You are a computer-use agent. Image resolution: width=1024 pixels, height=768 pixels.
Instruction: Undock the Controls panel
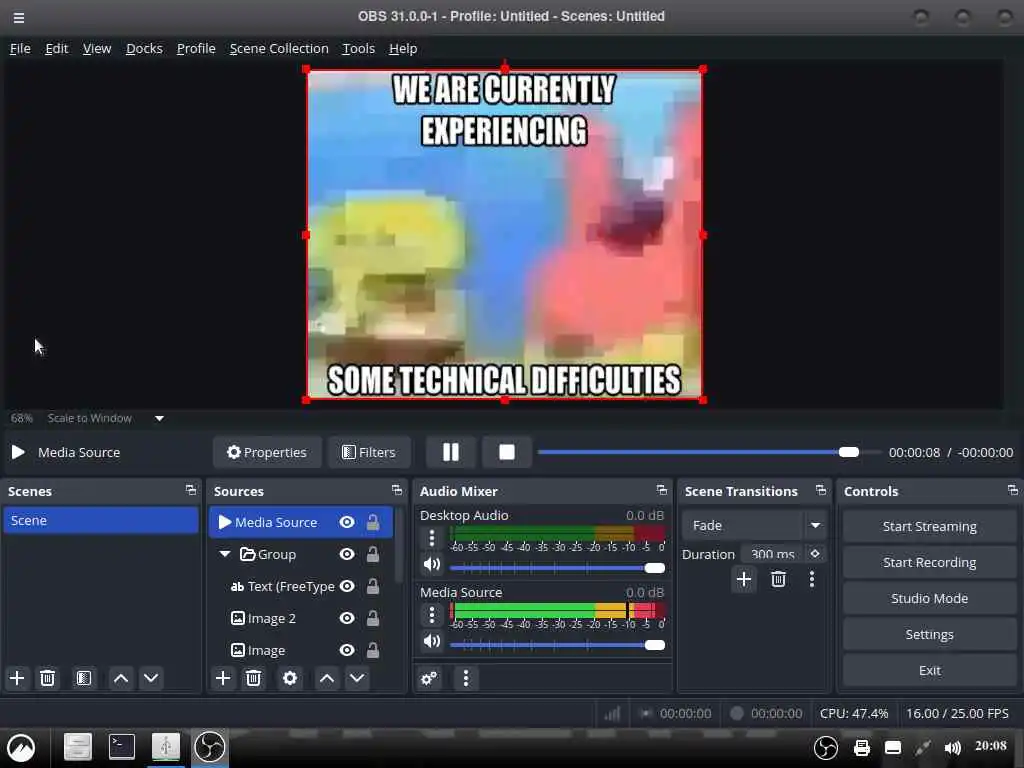(x=1012, y=490)
